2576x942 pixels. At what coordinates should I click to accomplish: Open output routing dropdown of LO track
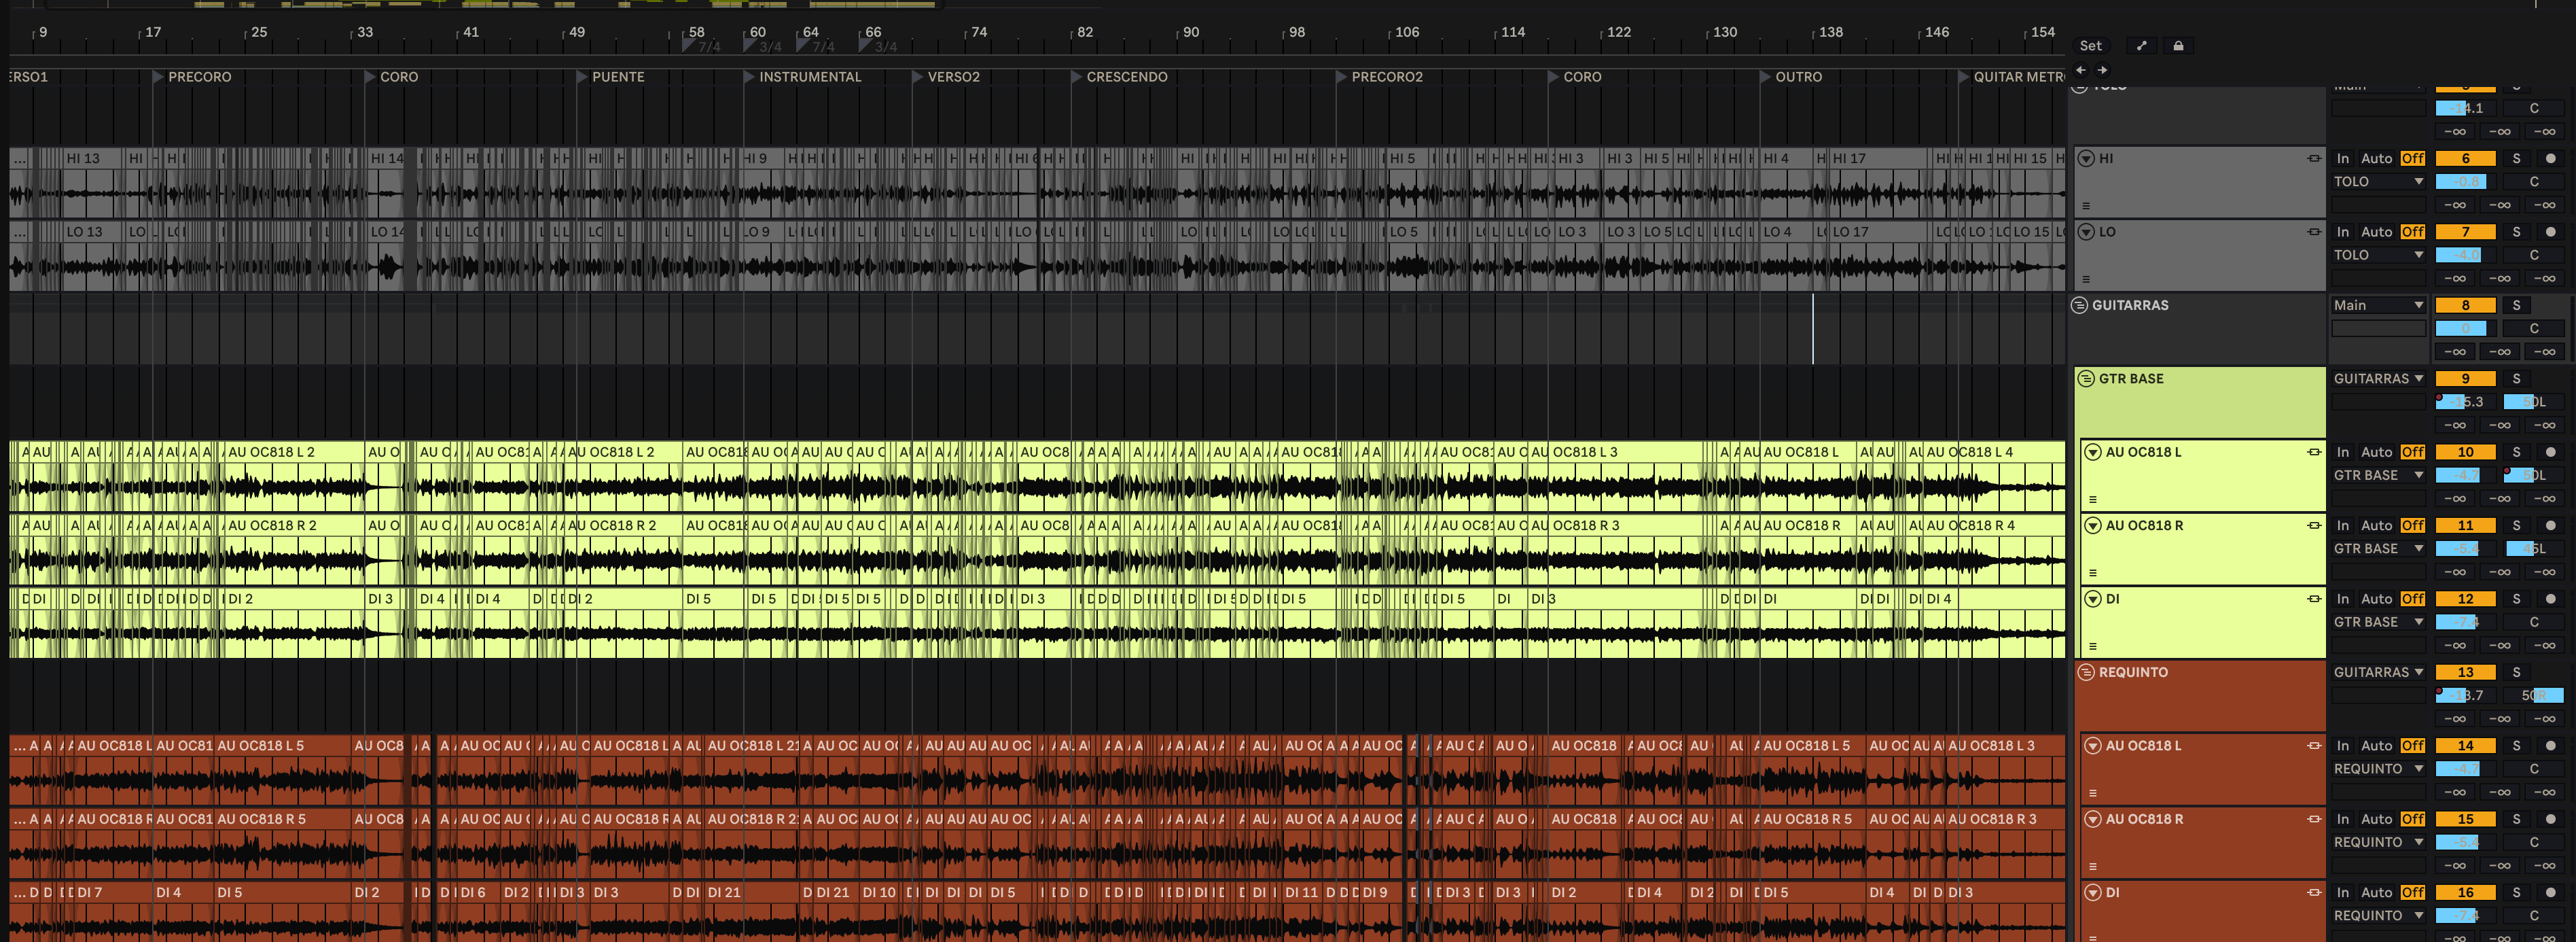2379,255
